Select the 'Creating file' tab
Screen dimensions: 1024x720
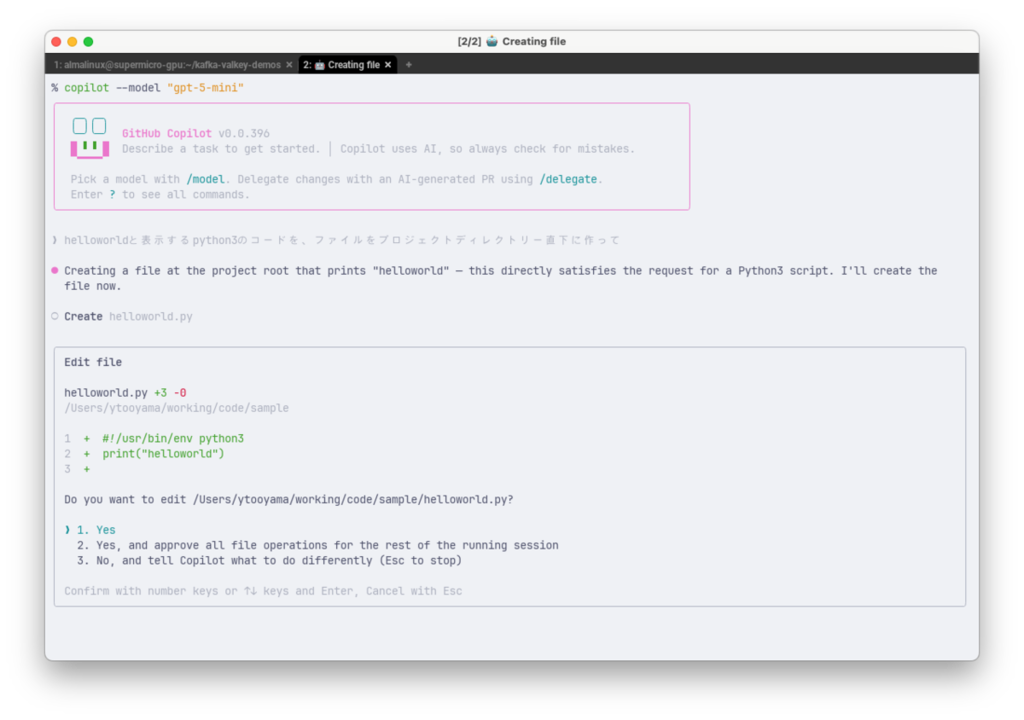click(347, 65)
